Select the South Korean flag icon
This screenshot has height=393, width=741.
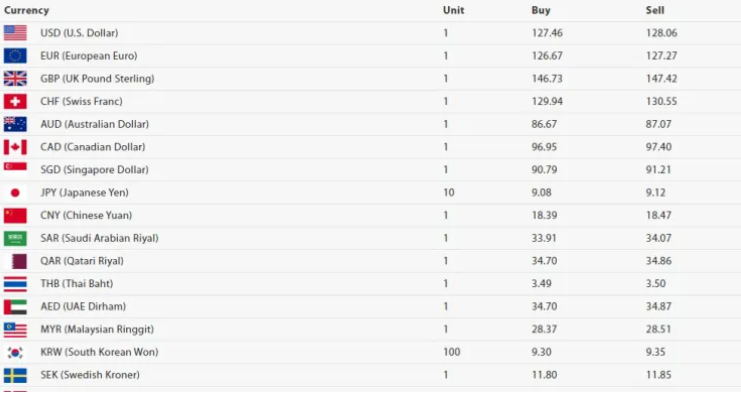pos(15,352)
